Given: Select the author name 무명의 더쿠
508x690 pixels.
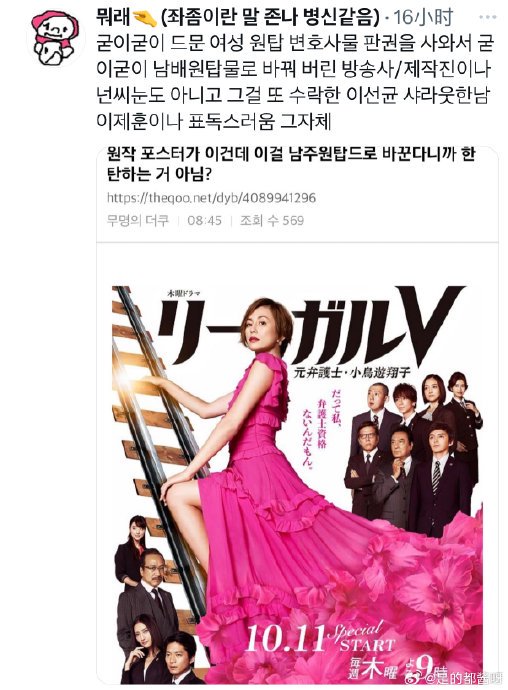Looking at the screenshot, I should [x=138, y=220].
